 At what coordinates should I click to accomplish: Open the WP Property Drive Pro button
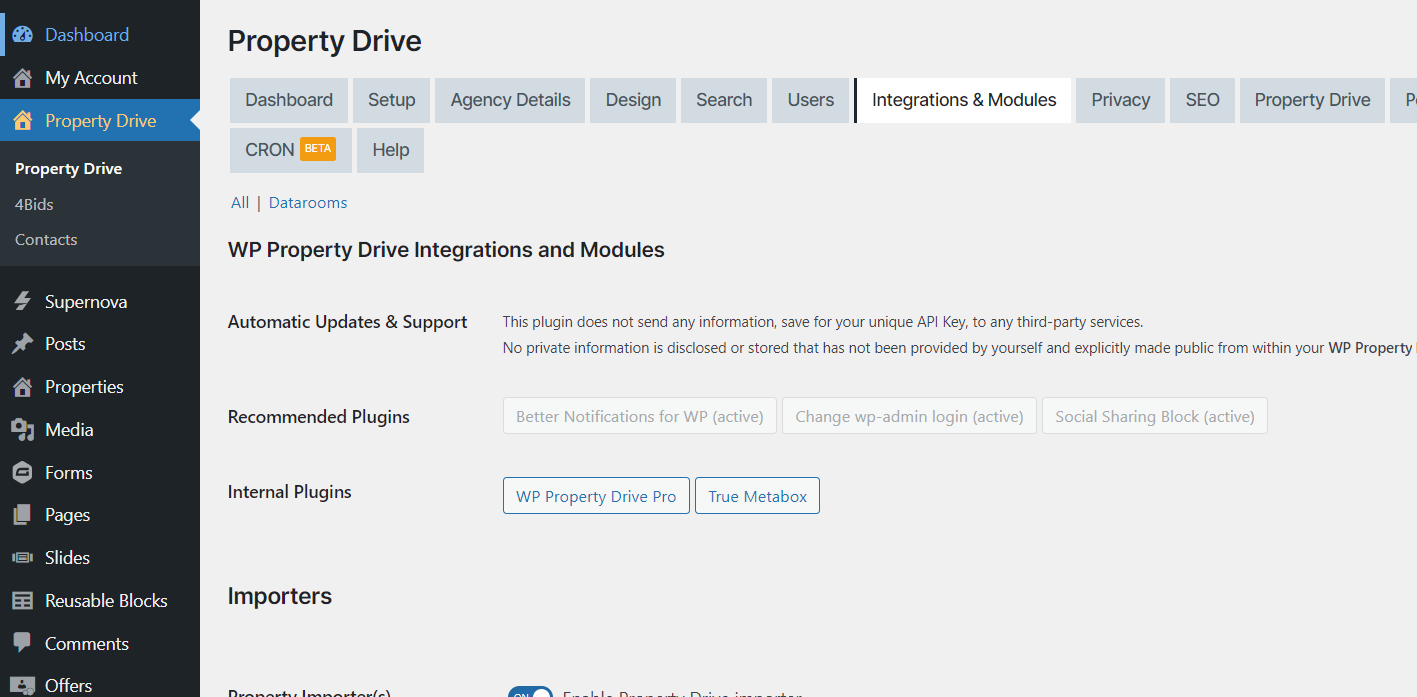click(596, 496)
